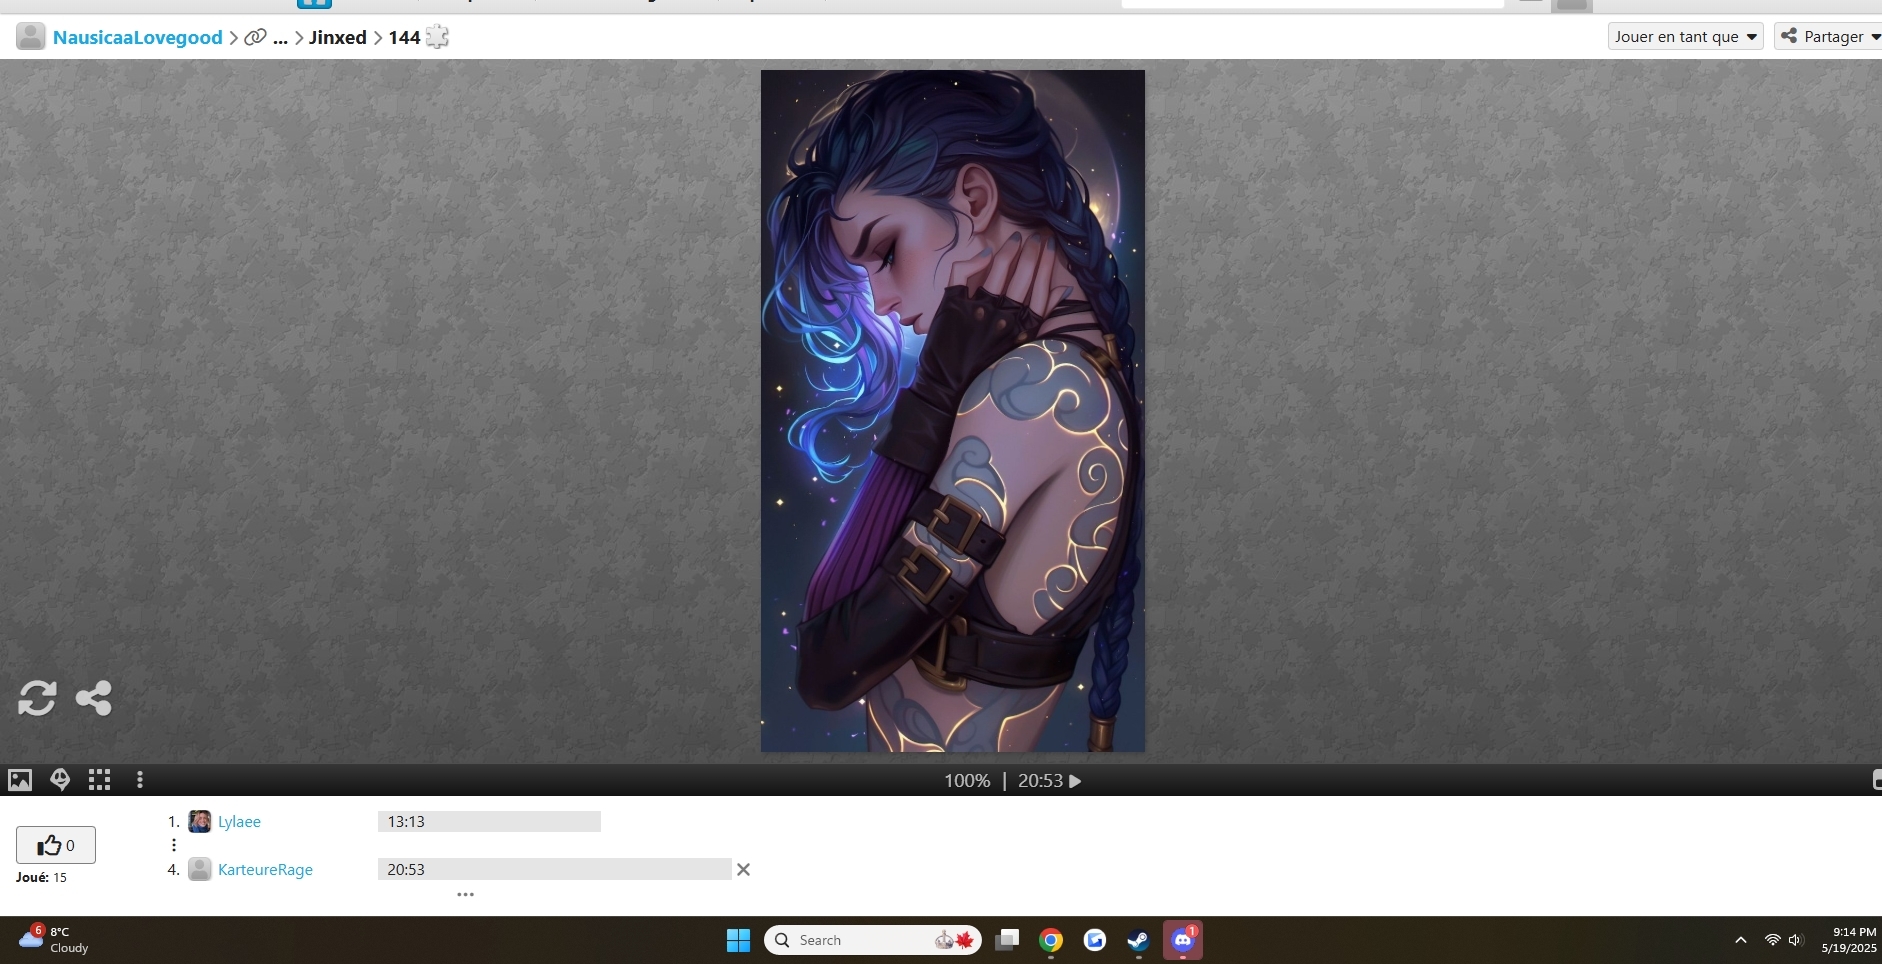Open NausicaaLovegood's user avatar
Image resolution: width=1882 pixels, height=964 pixels.
click(31, 37)
